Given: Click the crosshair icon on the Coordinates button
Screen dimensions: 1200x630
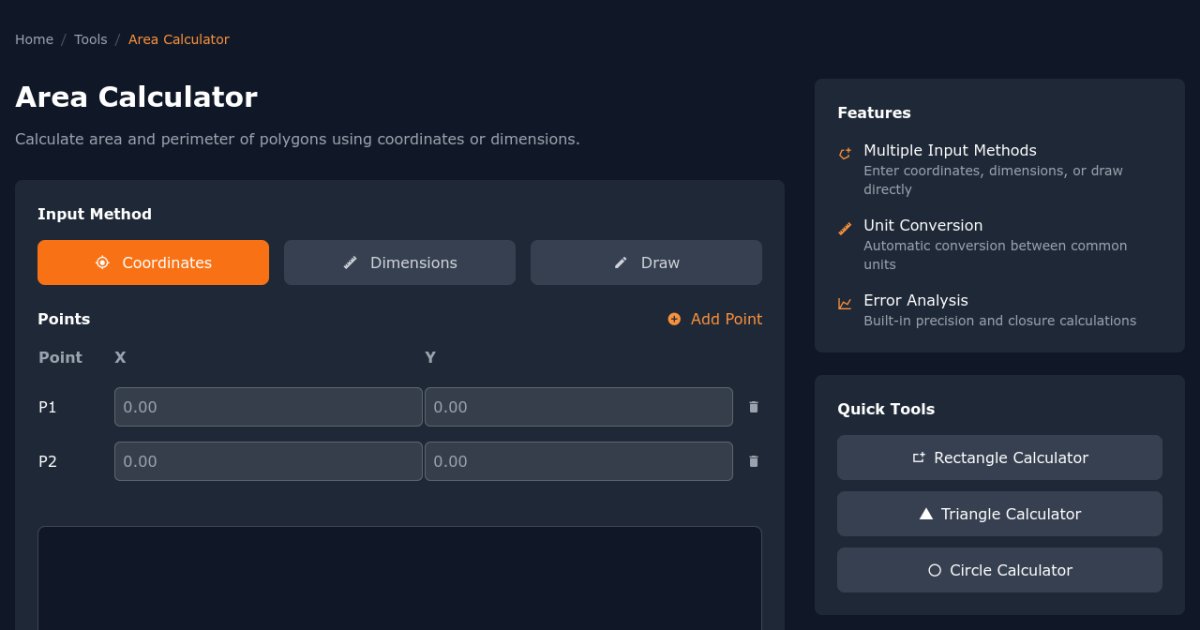Looking at the screenshot, I should pyautogui.click(x=102, y=262).
